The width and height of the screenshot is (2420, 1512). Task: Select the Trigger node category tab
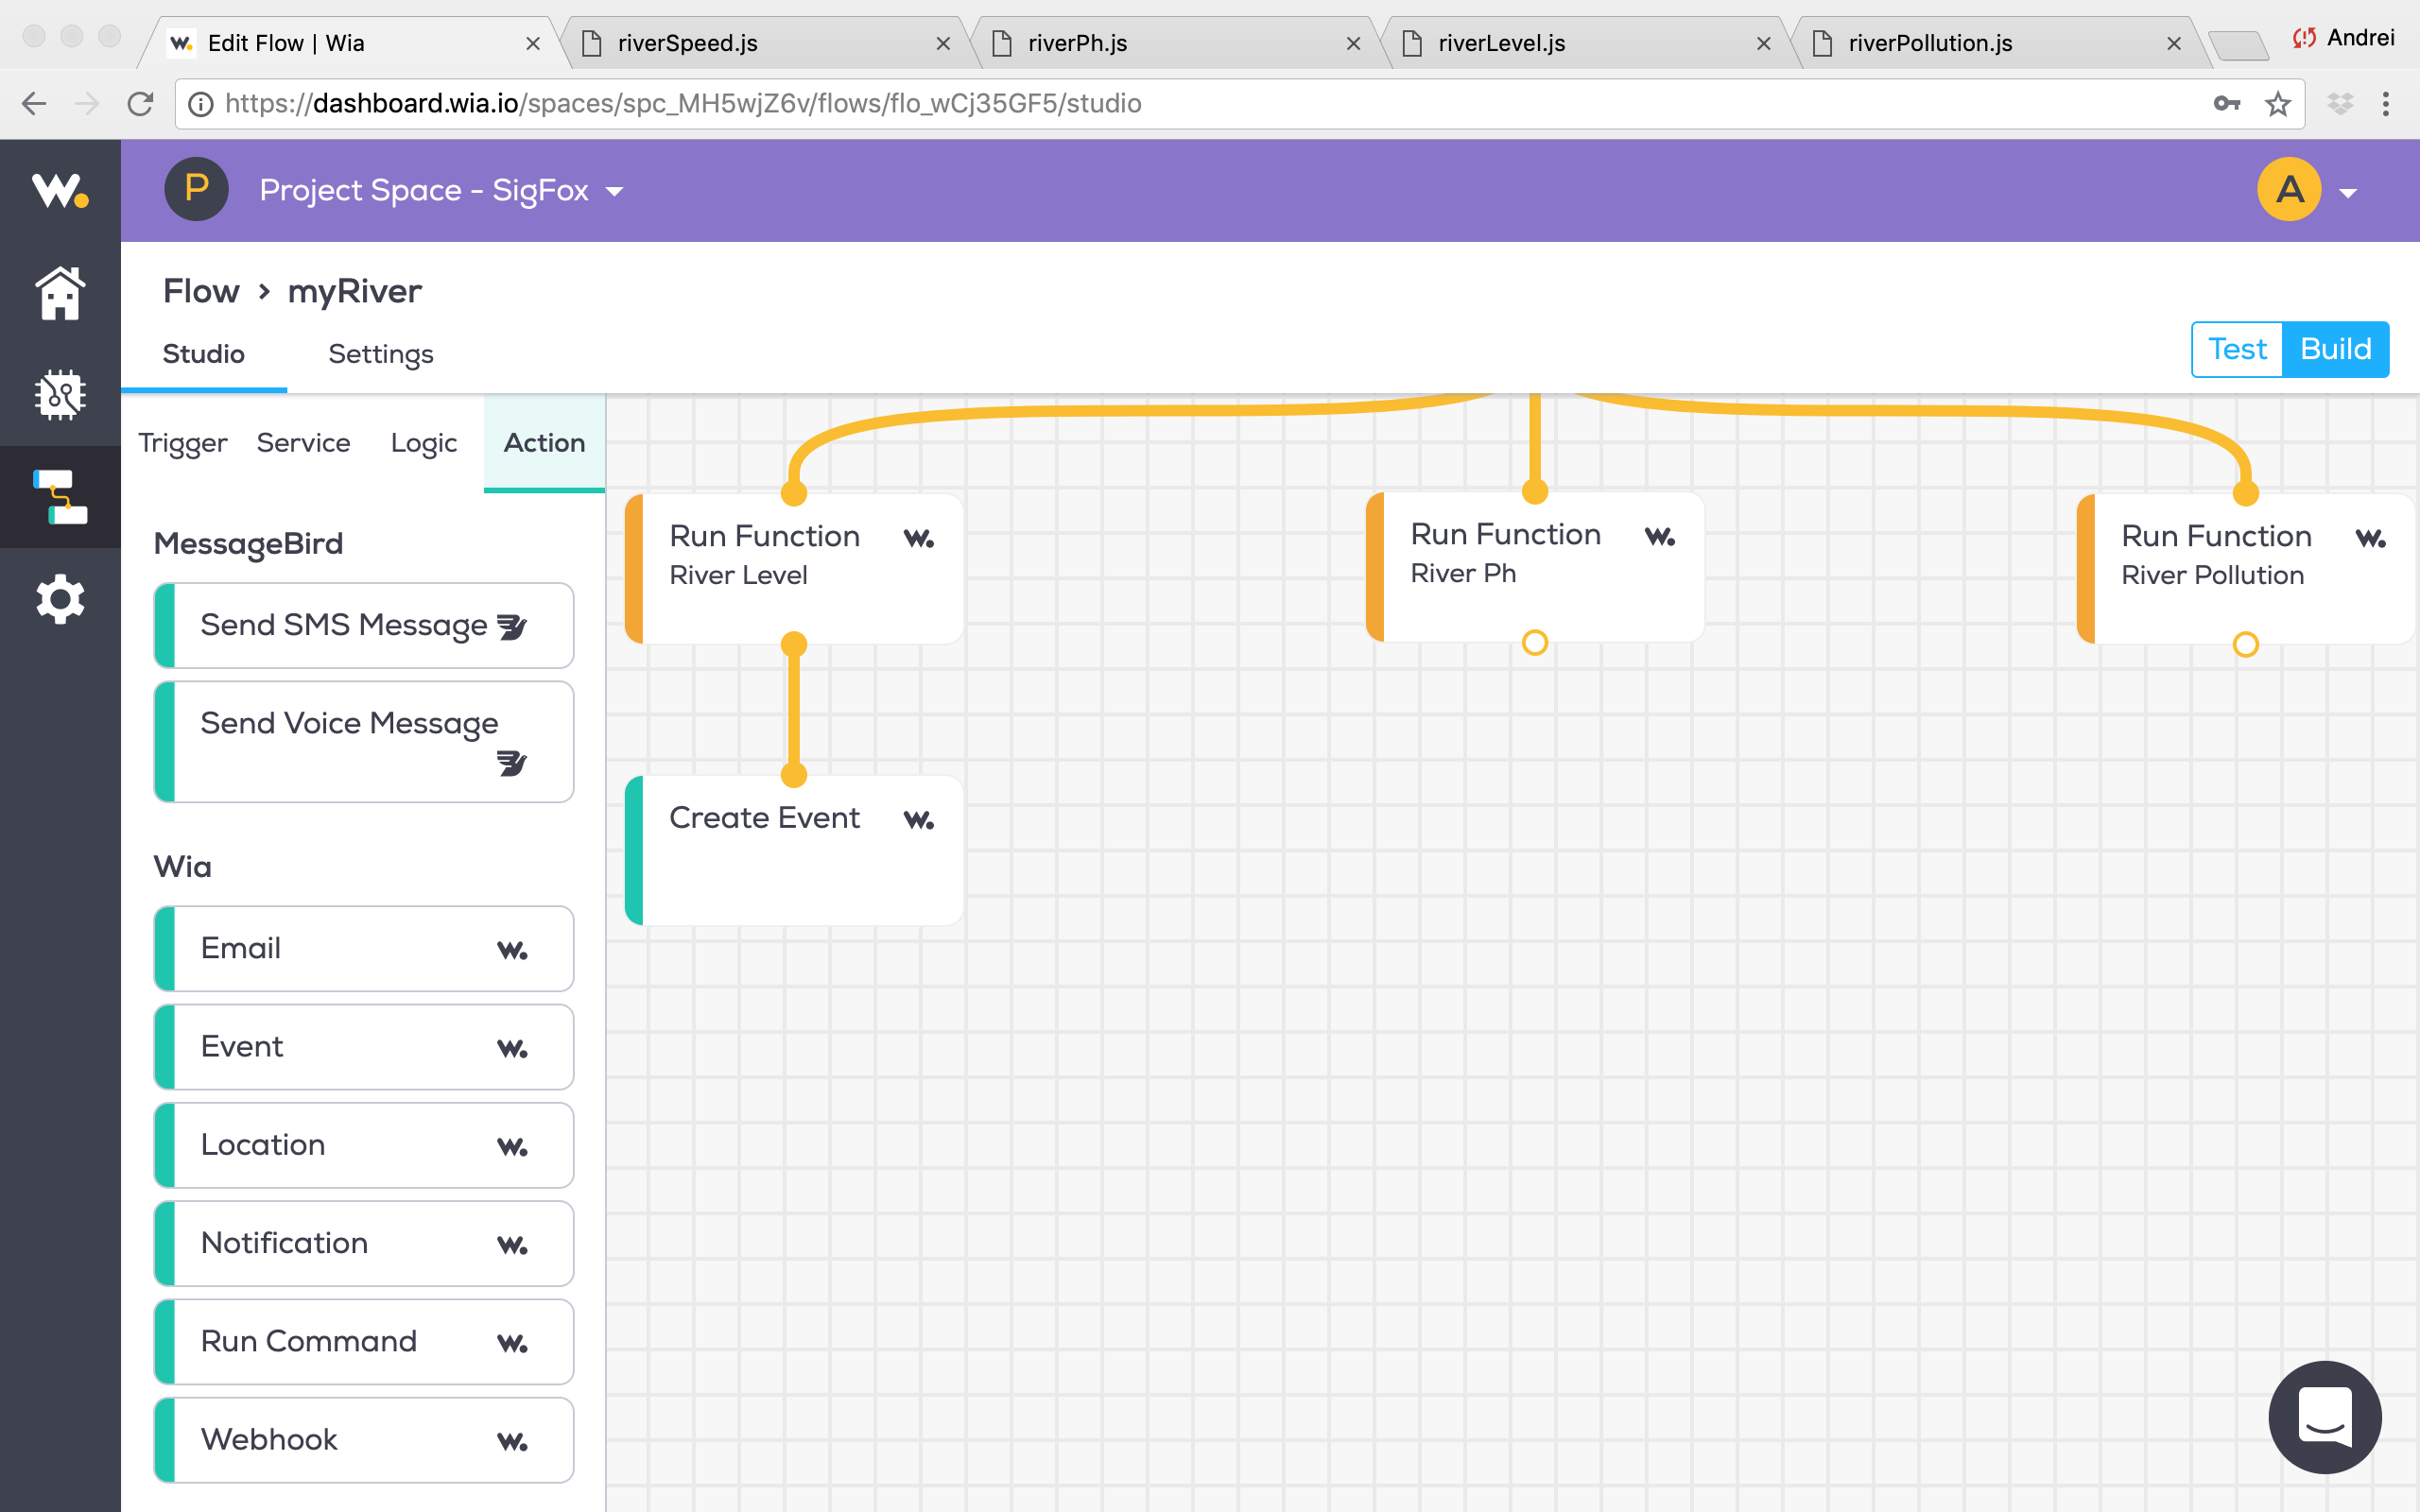click(x=182, y=443)
